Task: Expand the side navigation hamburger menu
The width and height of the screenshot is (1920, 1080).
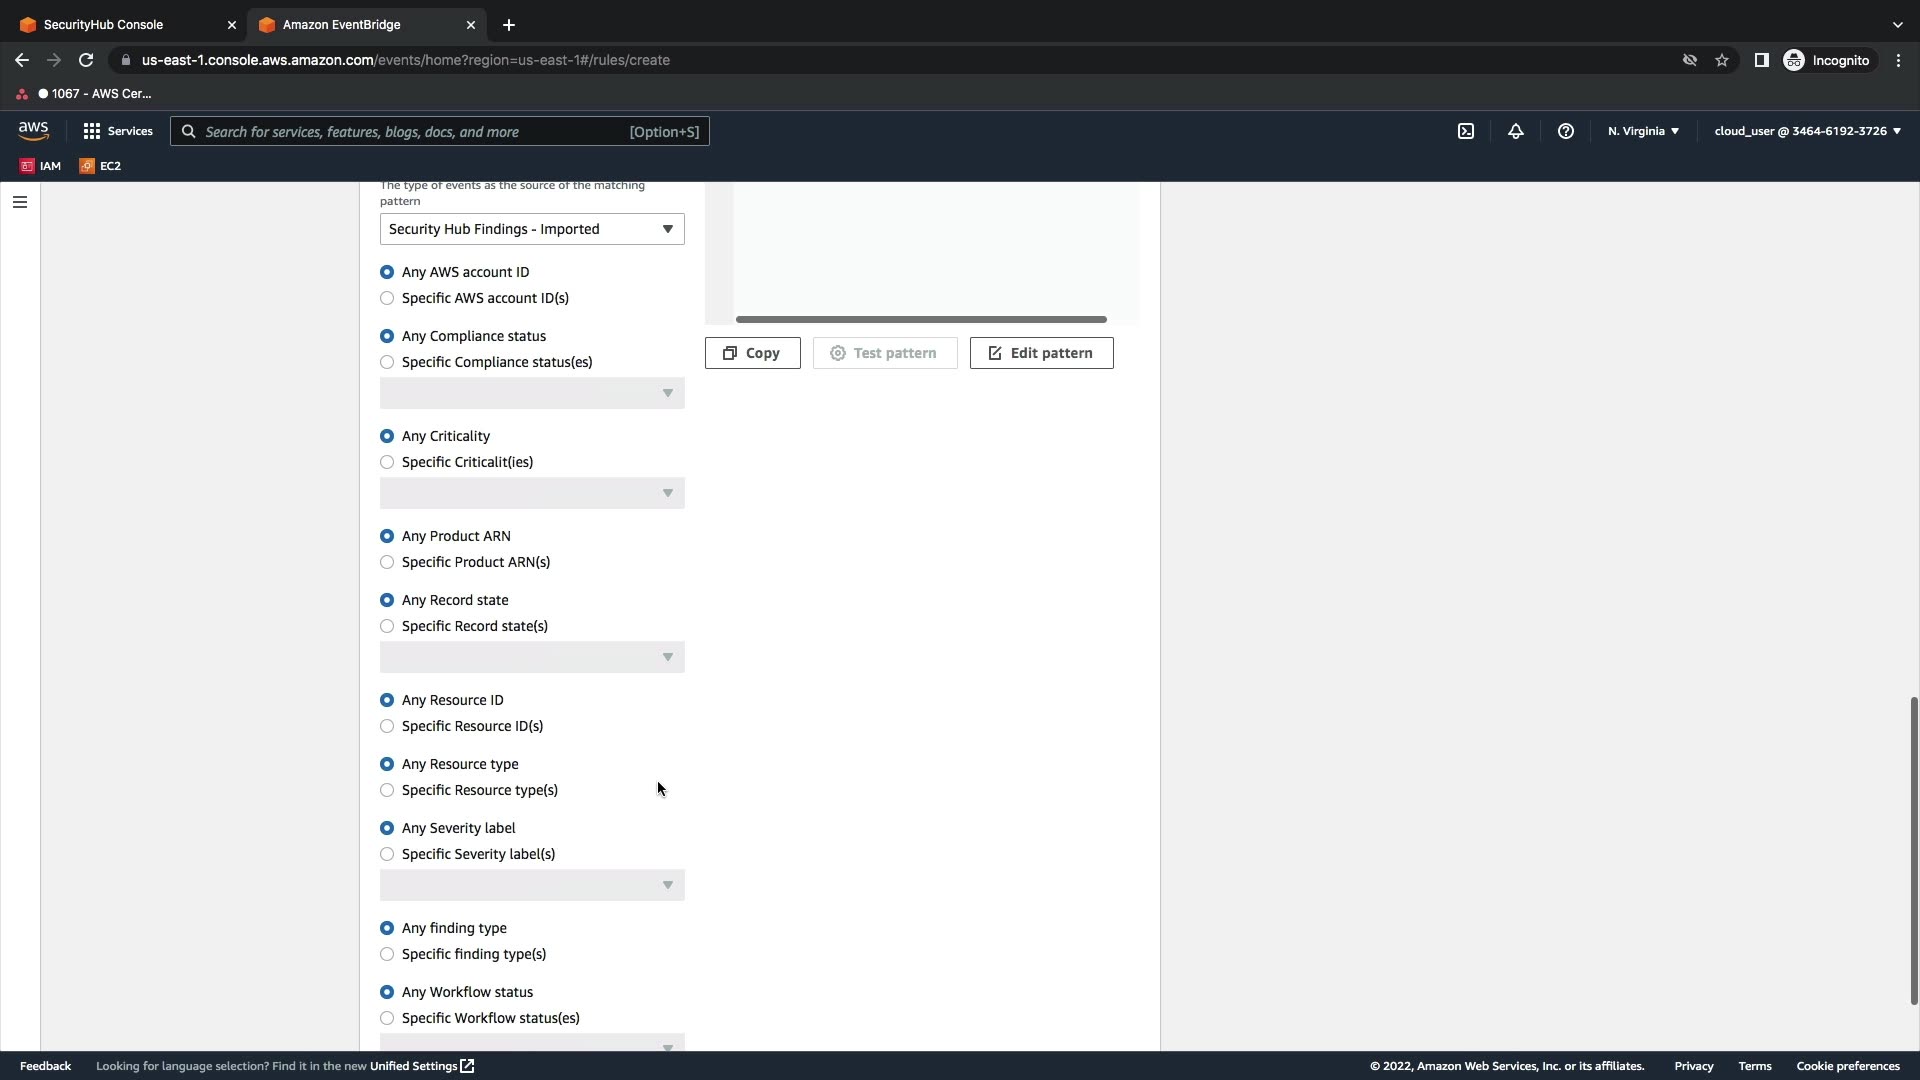Action: point(20,202)
